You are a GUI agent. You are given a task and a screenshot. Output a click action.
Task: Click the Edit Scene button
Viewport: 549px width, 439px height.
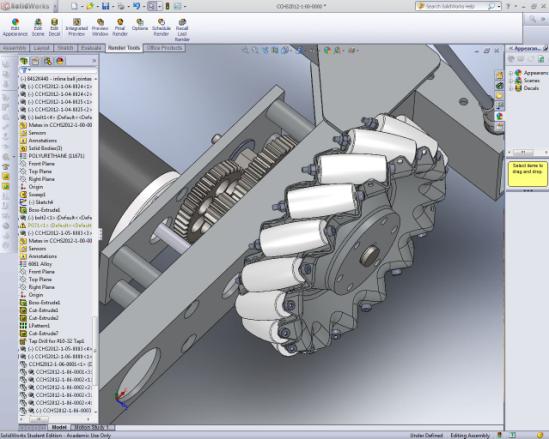click(38, 28)
